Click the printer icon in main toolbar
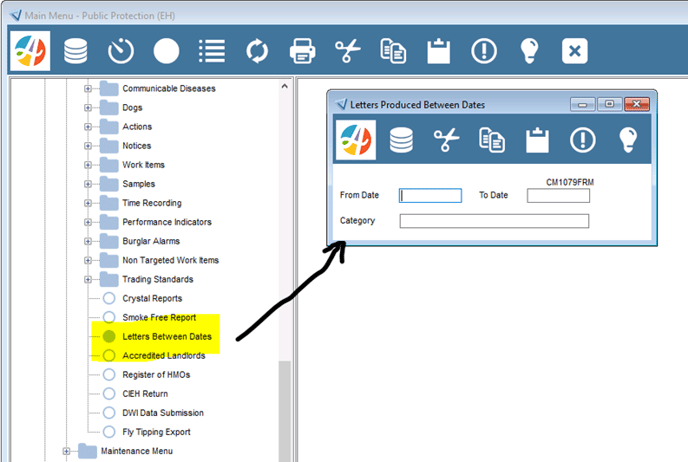The height and width of the screenshot is (462, 688). pos(302,51)
